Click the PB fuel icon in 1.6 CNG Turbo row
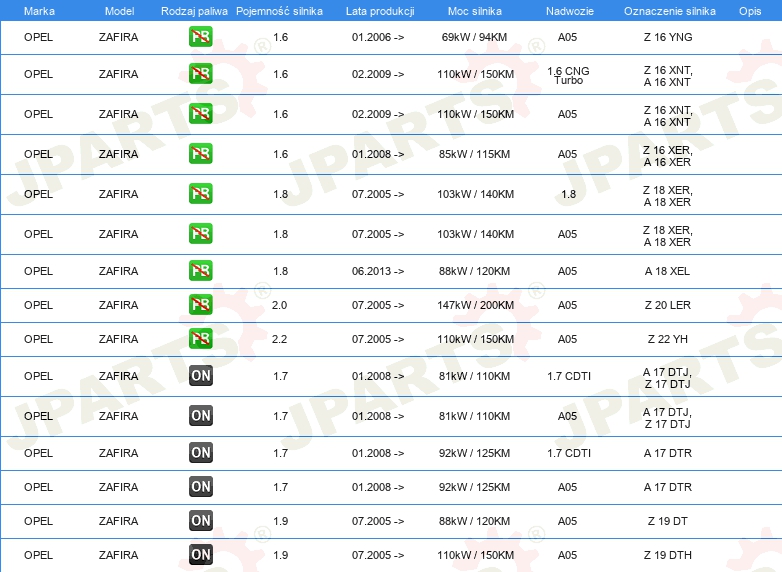Screen dimensions: 782x572 point(201,74)
